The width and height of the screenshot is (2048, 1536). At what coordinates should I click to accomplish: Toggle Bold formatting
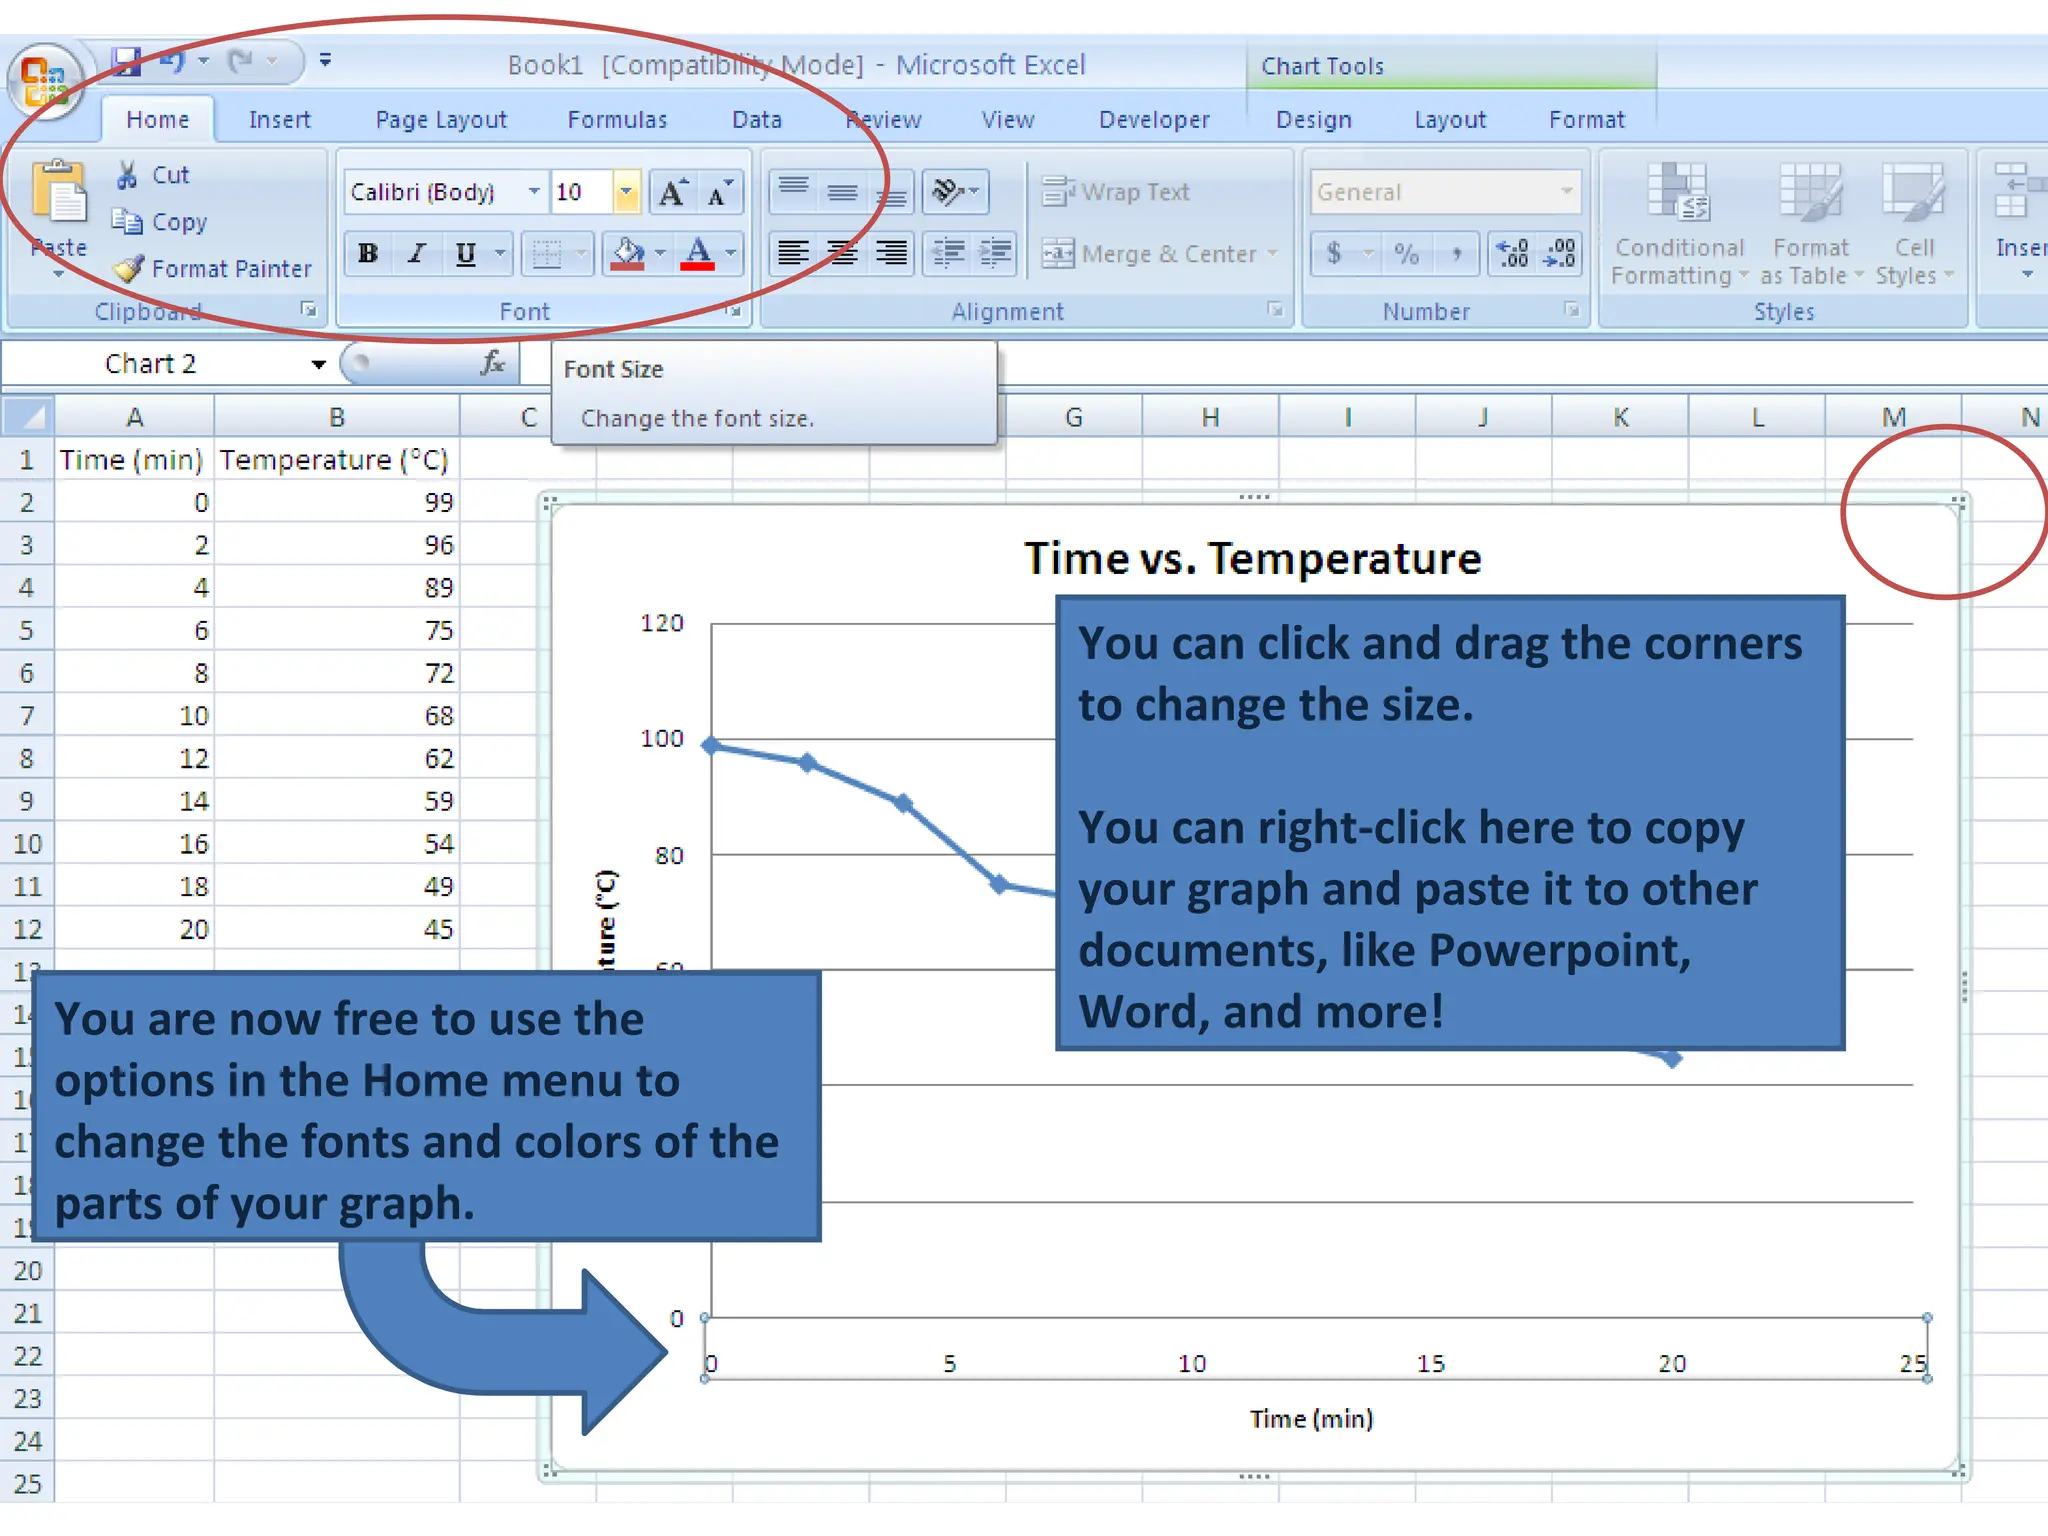pos(368,253)
